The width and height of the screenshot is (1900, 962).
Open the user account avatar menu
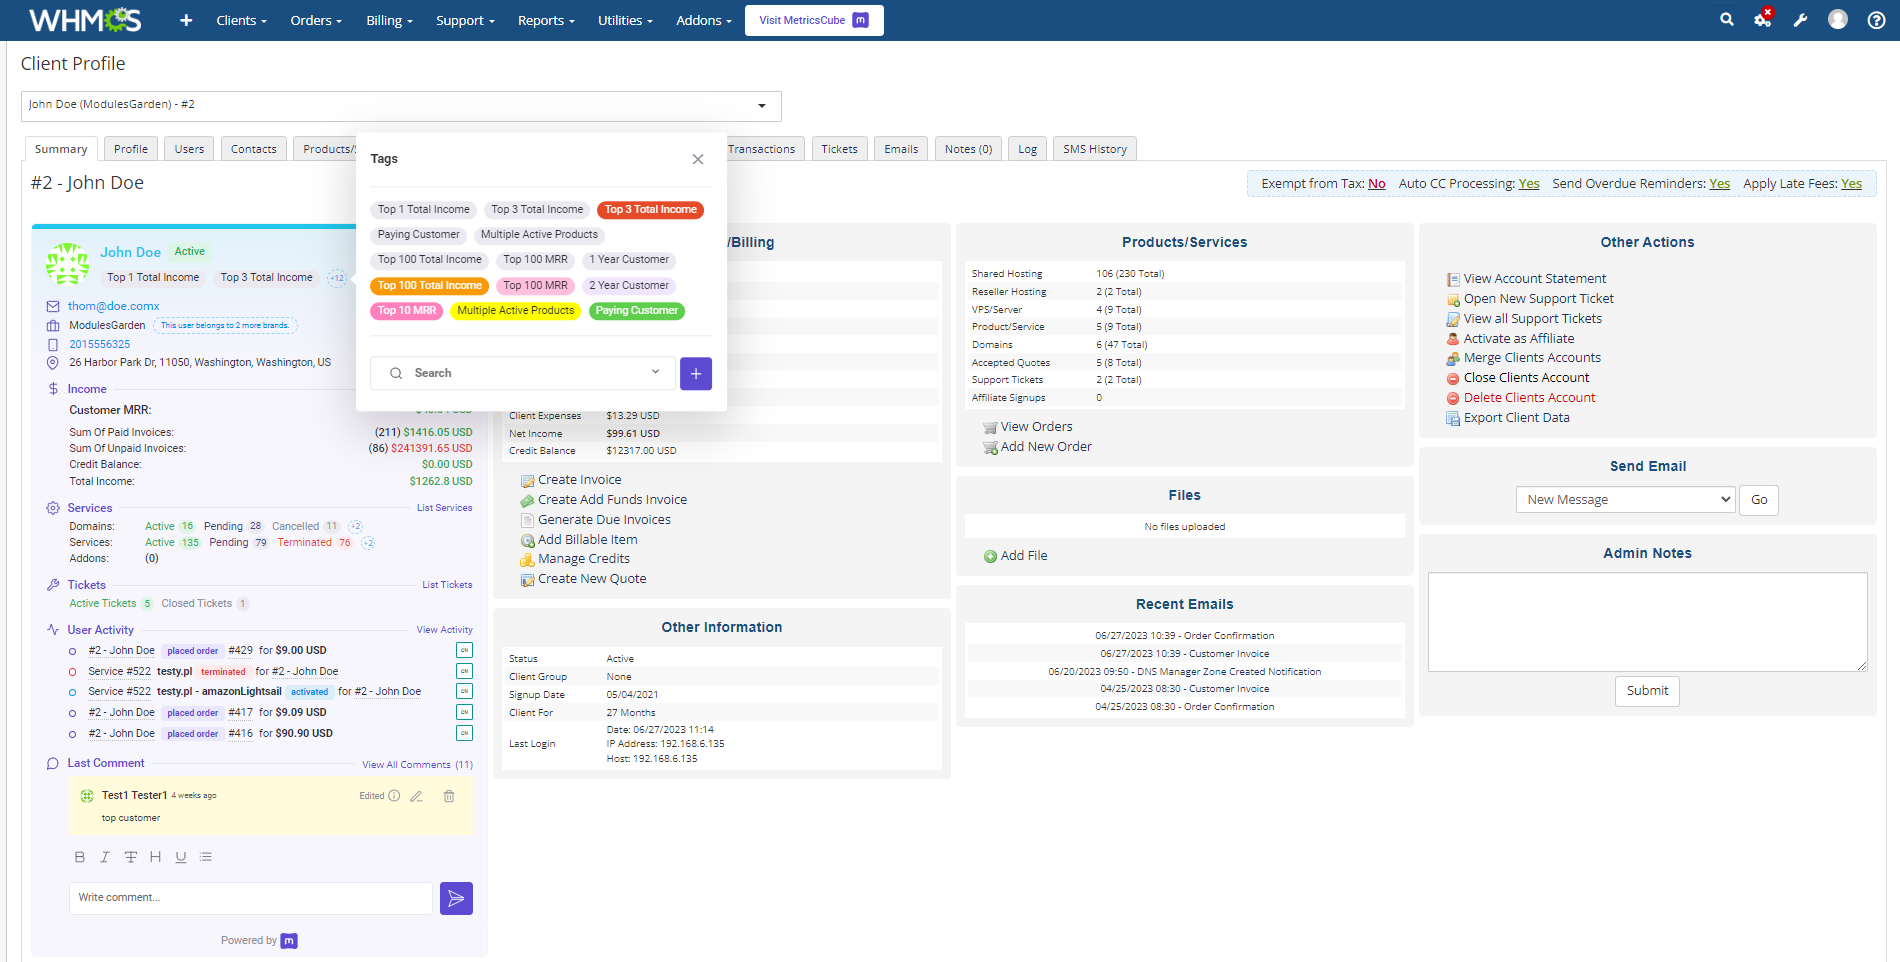click(x=1838, y=19)
